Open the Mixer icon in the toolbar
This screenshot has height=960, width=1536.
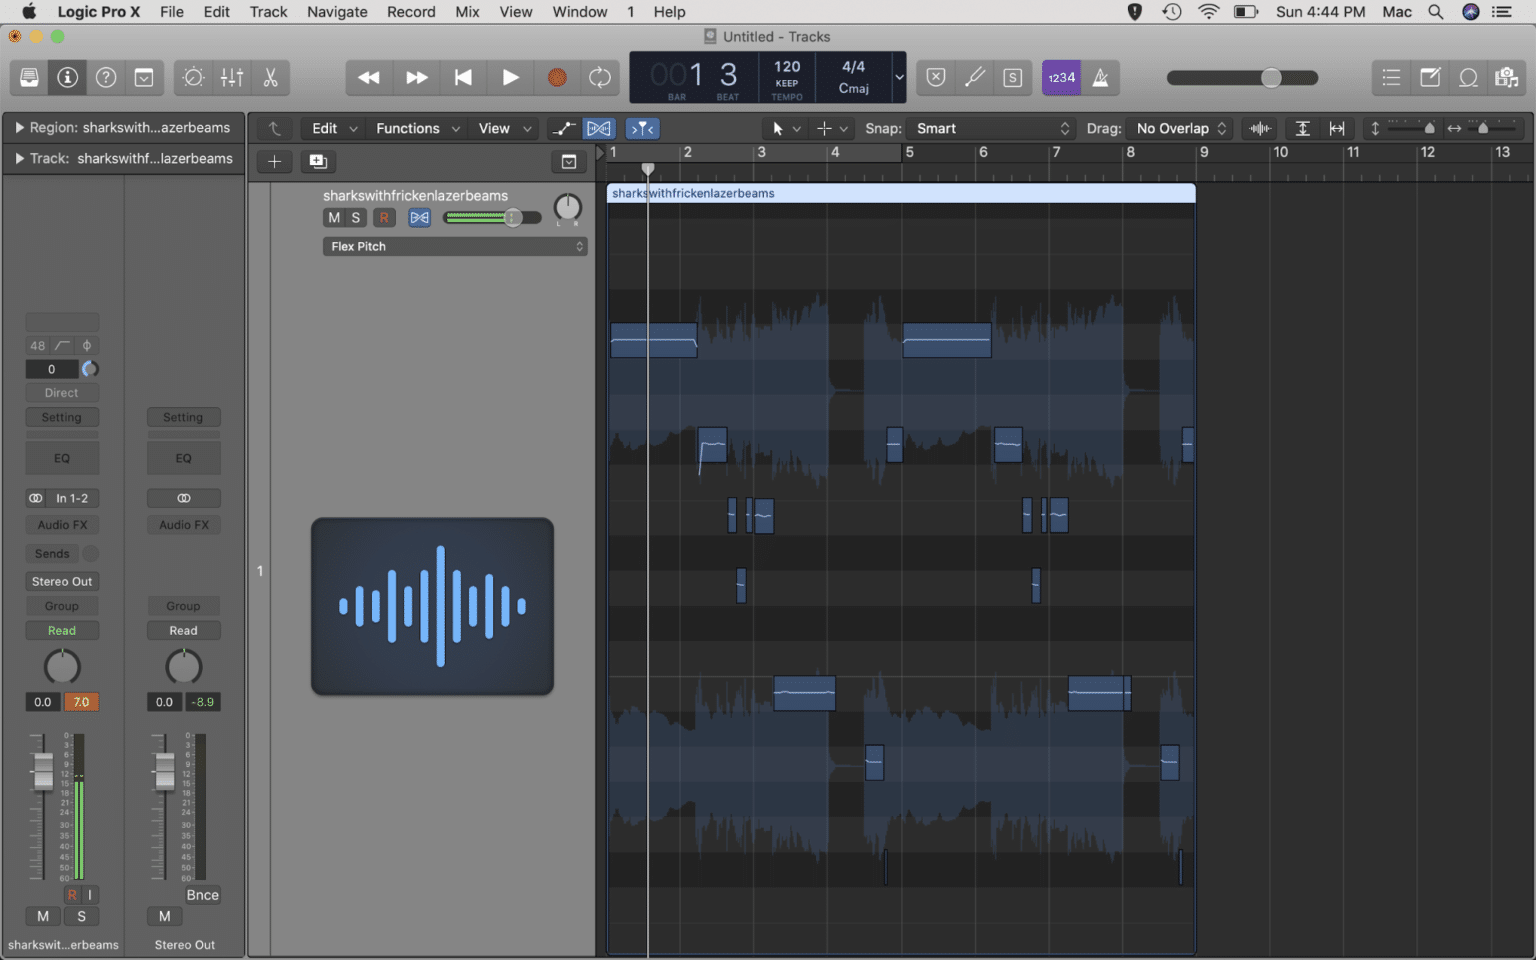(x=231, y=77)
